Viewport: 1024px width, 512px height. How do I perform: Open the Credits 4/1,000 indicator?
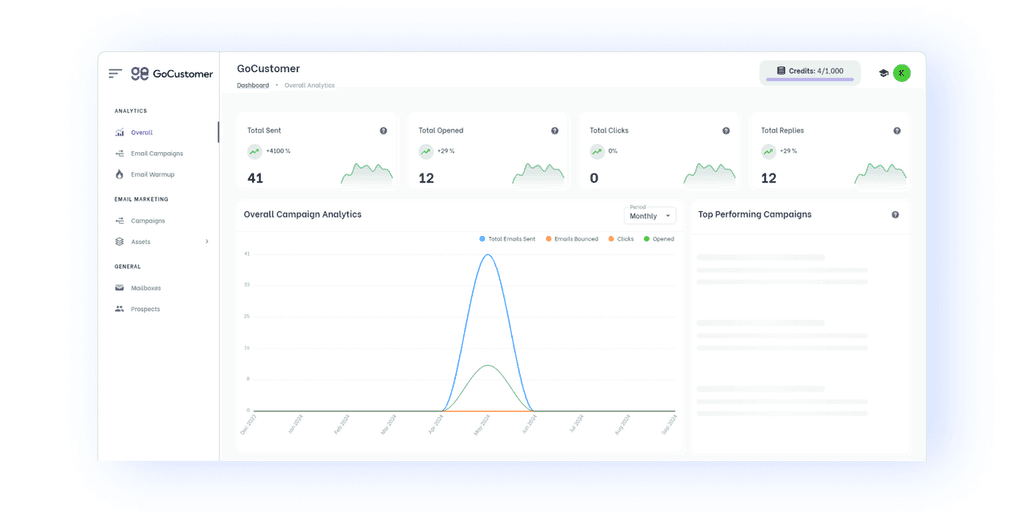pyautogui.click(x=810, y=72)
